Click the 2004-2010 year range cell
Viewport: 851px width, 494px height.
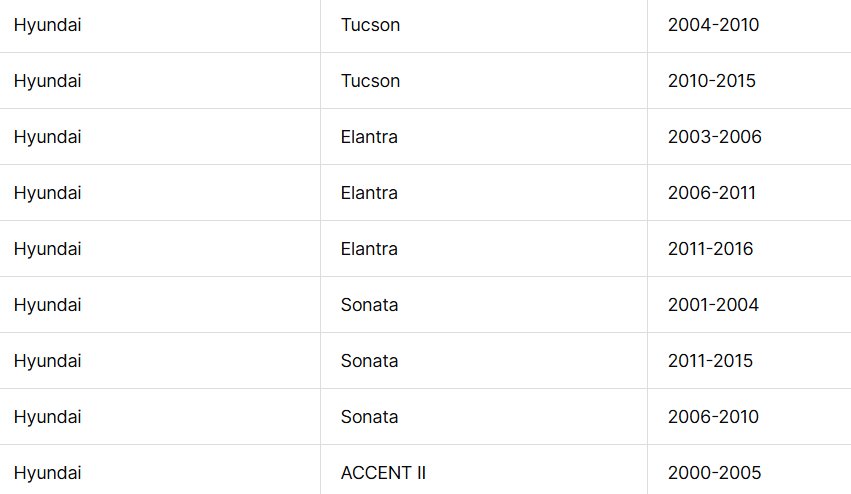(713, 25)
